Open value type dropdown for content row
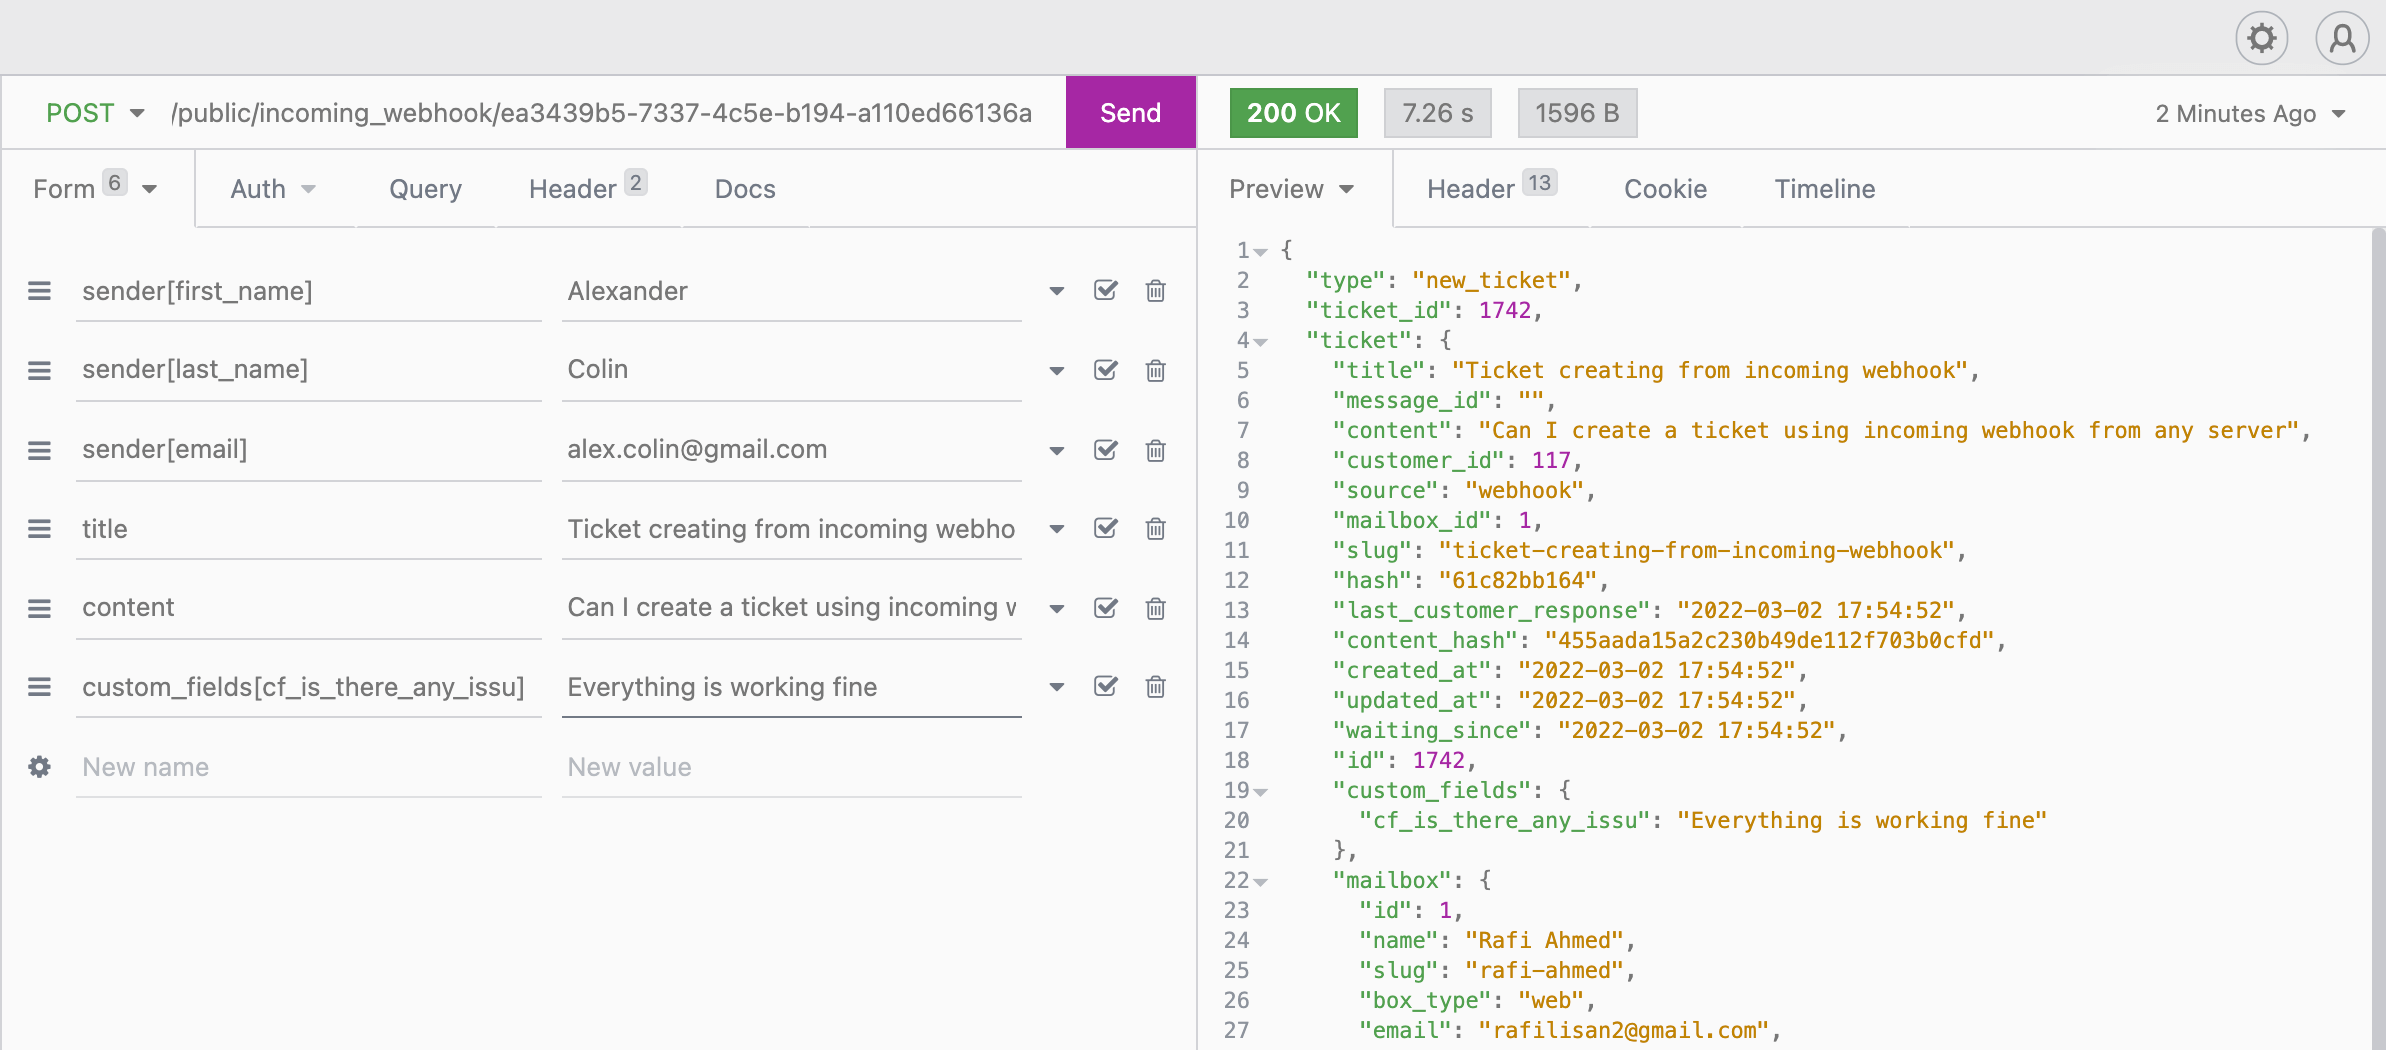2386x1050 pixels. (1056, 609)
